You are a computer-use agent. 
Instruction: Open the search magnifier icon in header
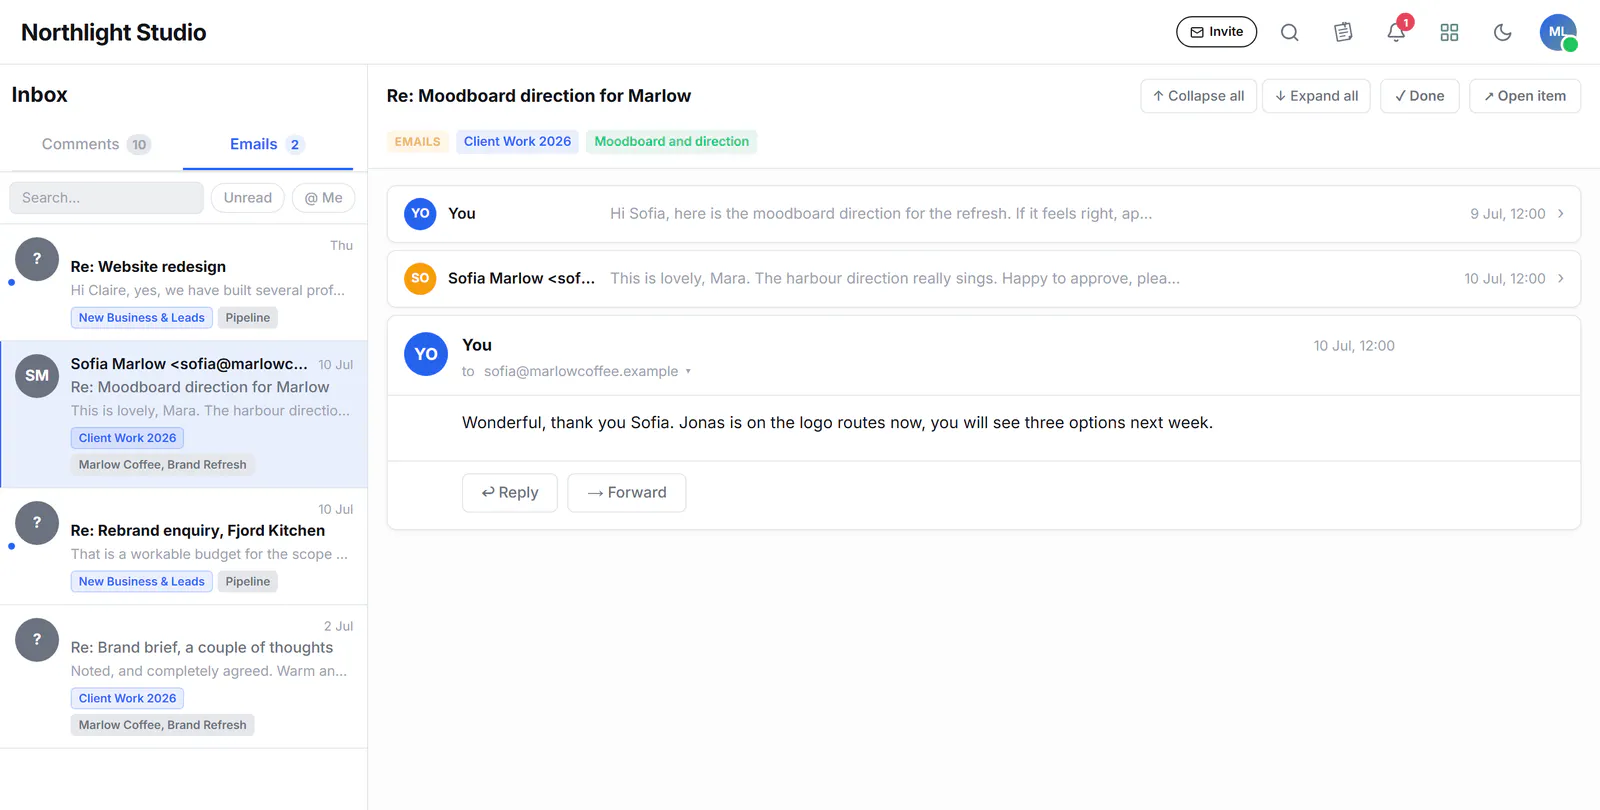tap(1290, 32)
